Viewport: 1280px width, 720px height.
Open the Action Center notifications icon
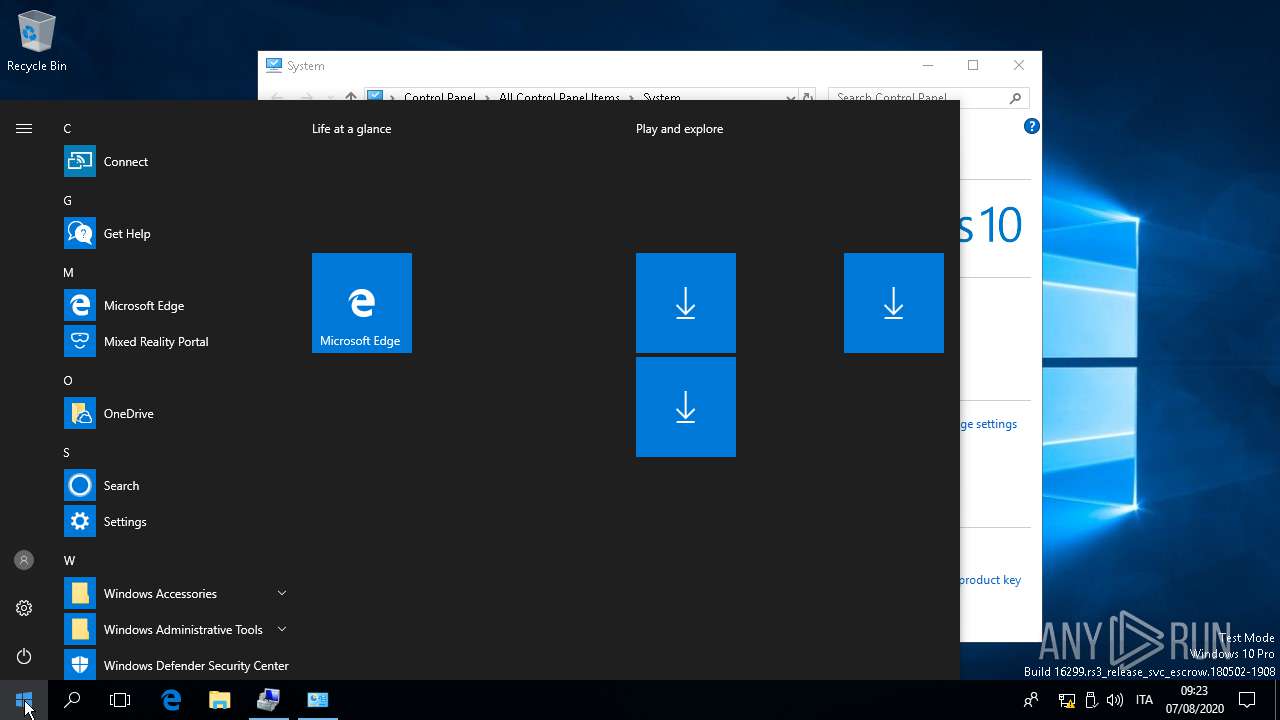tap(1247, 700)
